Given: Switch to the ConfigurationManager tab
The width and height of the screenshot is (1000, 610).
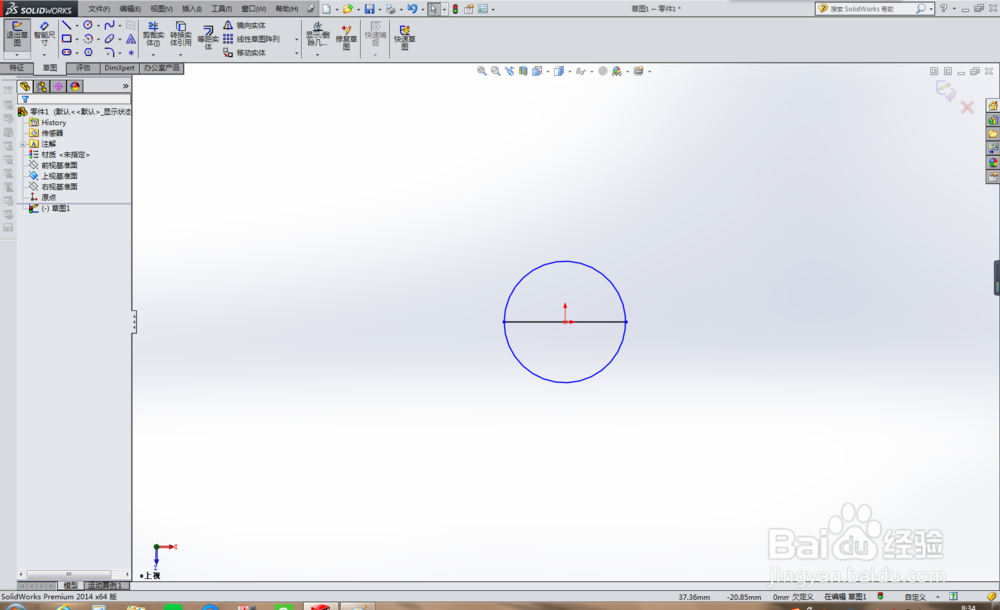Looking at the screenshot, I should (x=58, y=86).
